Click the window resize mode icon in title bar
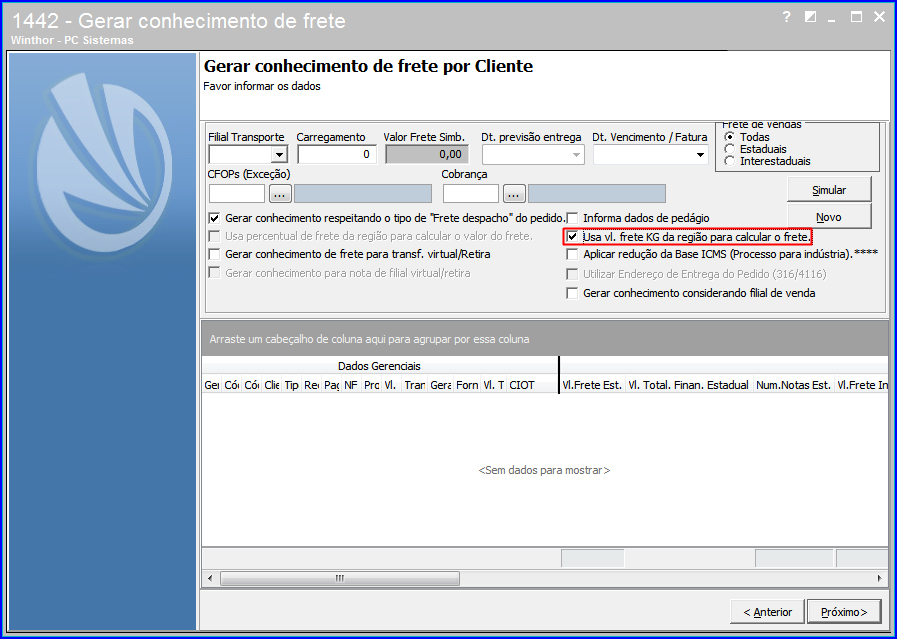 (x=810, y=17)
